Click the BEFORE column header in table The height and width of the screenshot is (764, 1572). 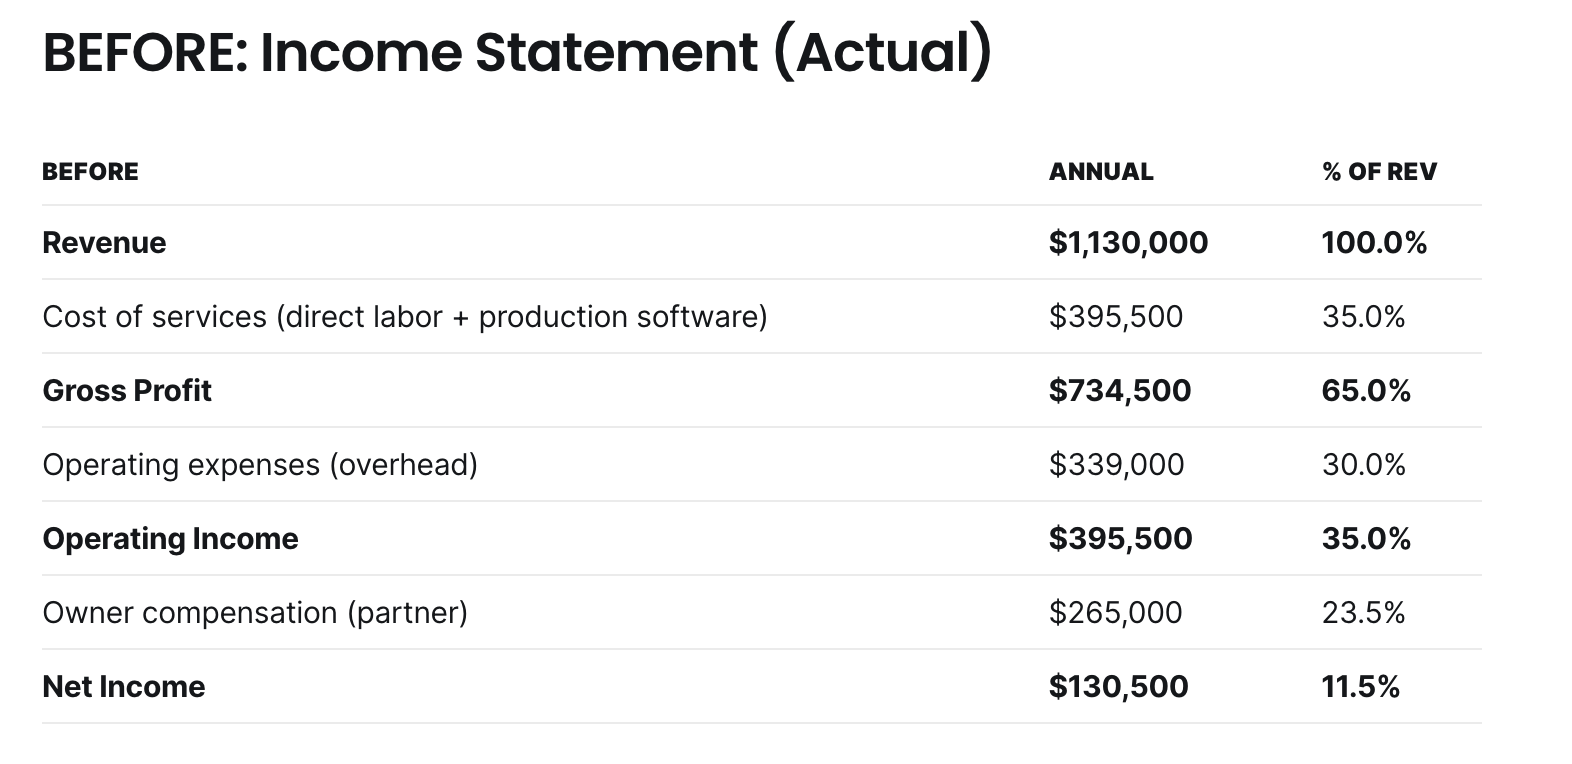pyautogui.click(x=90, y=172)
